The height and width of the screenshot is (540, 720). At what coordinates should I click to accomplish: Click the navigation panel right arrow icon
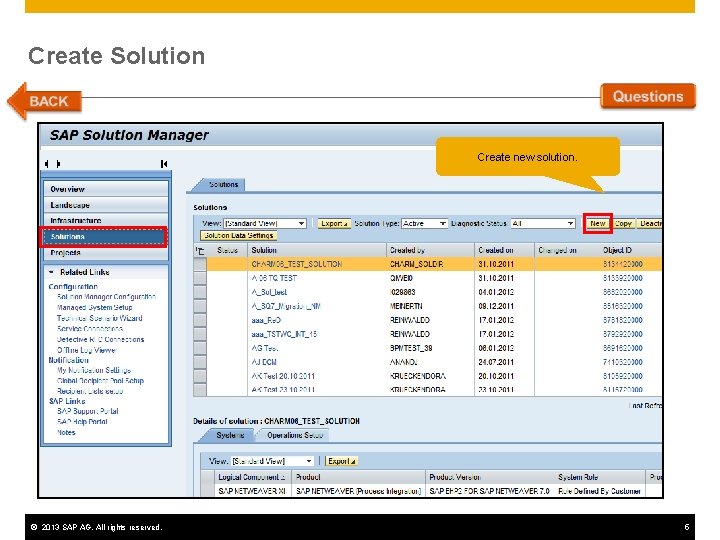(58, 163)
